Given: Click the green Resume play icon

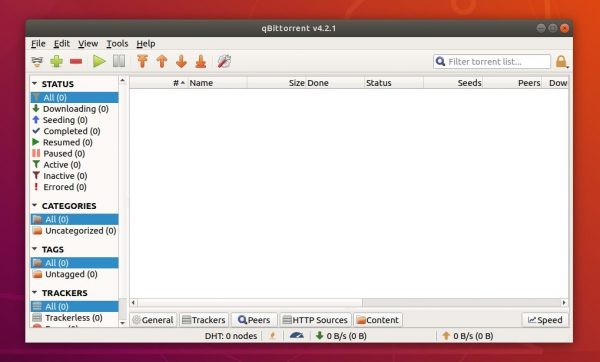Looking at the screenshot, I should click(99, 61).
